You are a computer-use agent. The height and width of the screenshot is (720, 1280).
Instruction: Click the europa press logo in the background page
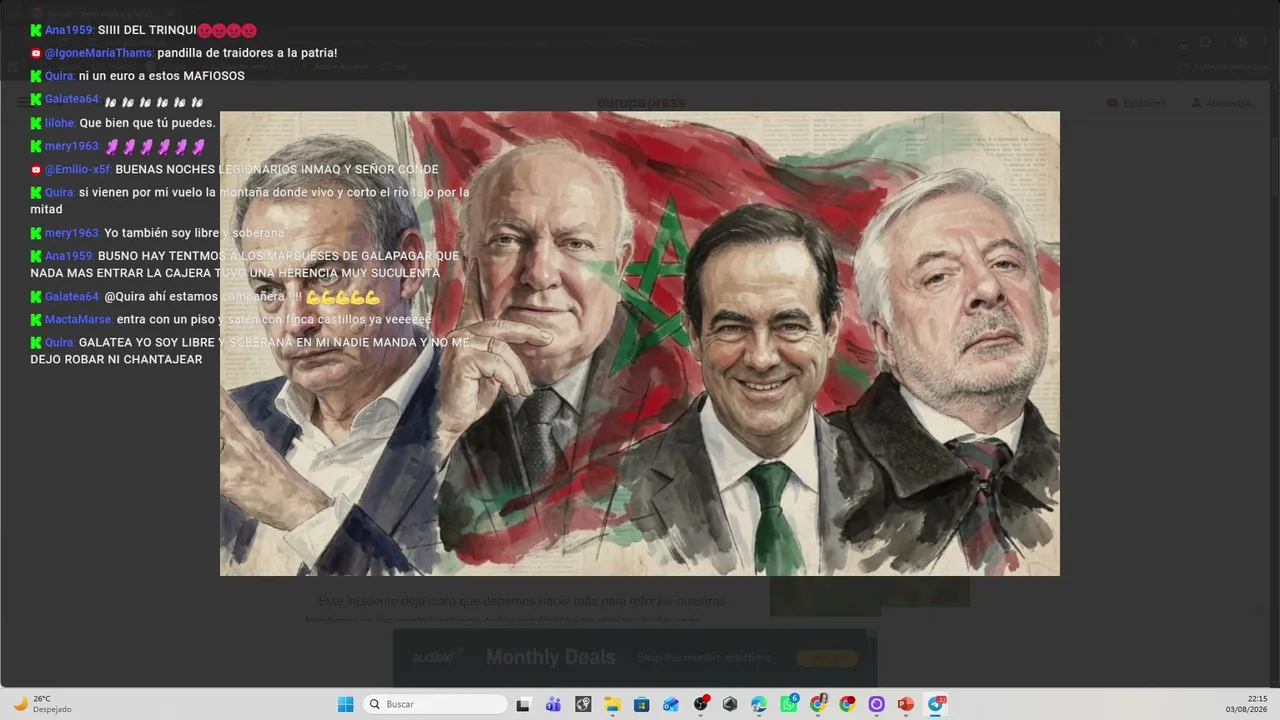[641, 103]
